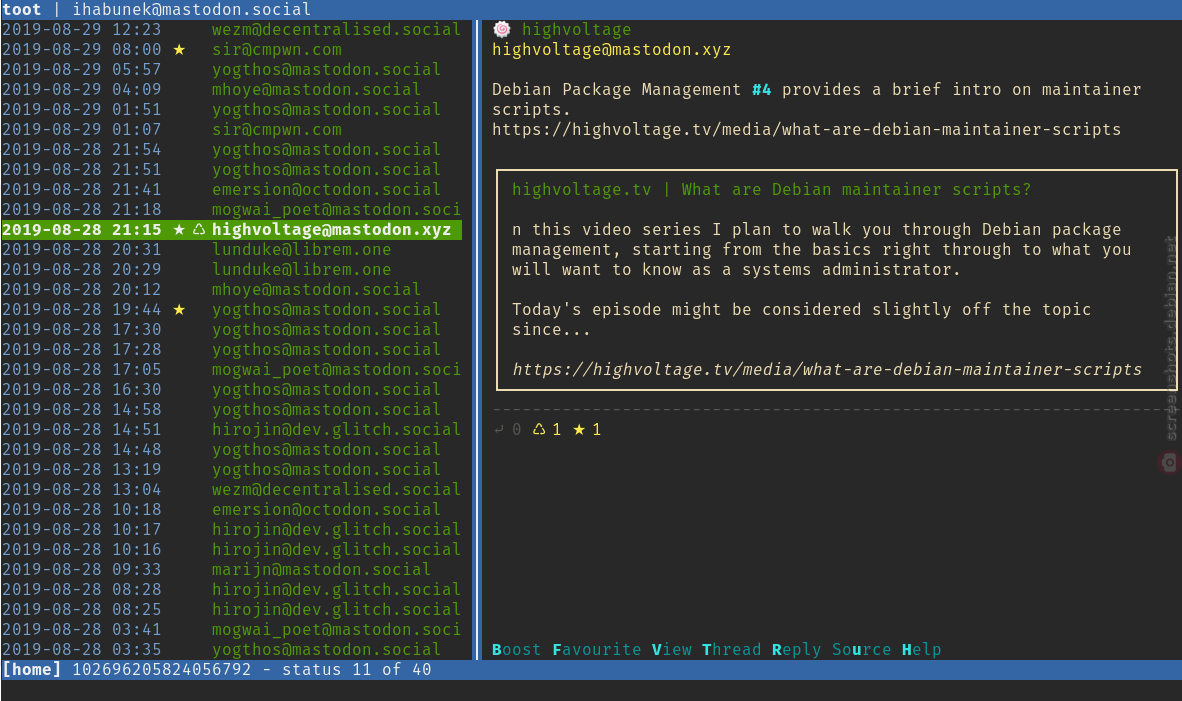Select hirojin row at 10:16
This screenshot has width=1182, height=701.
231,549
